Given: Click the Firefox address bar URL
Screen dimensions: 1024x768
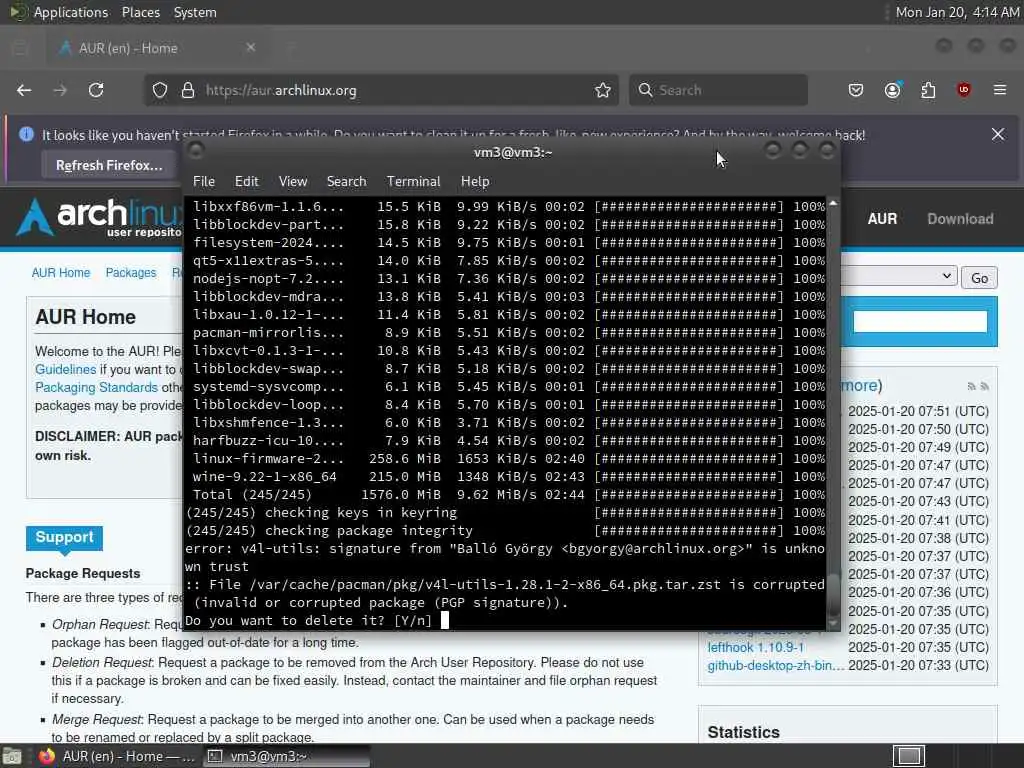Looking at the screenshot, I should coord(281,90).
